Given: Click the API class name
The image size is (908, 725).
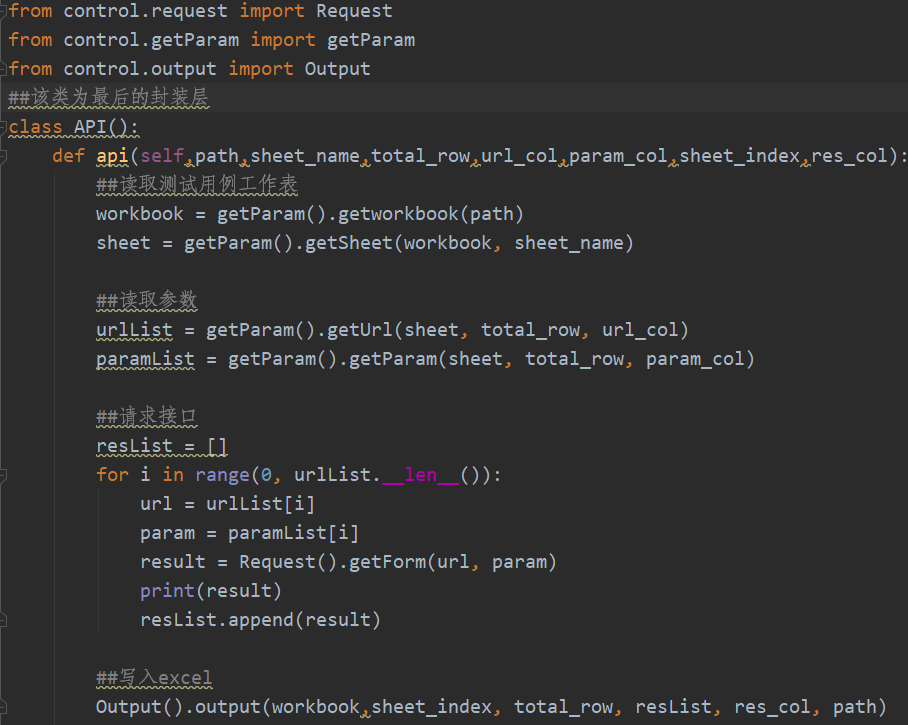Looking at the screenshot, I should [90, 127].
